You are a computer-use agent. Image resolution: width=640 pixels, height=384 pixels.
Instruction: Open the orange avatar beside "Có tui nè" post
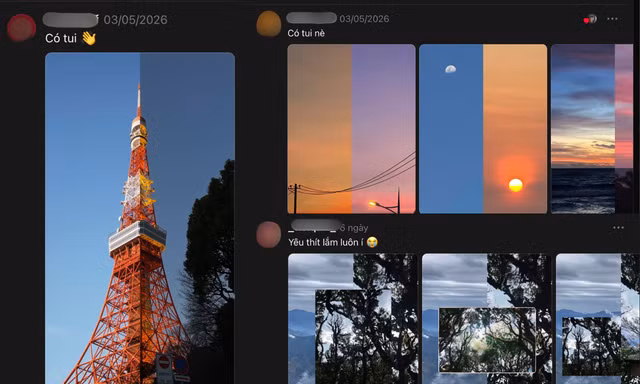pos(269,24)
